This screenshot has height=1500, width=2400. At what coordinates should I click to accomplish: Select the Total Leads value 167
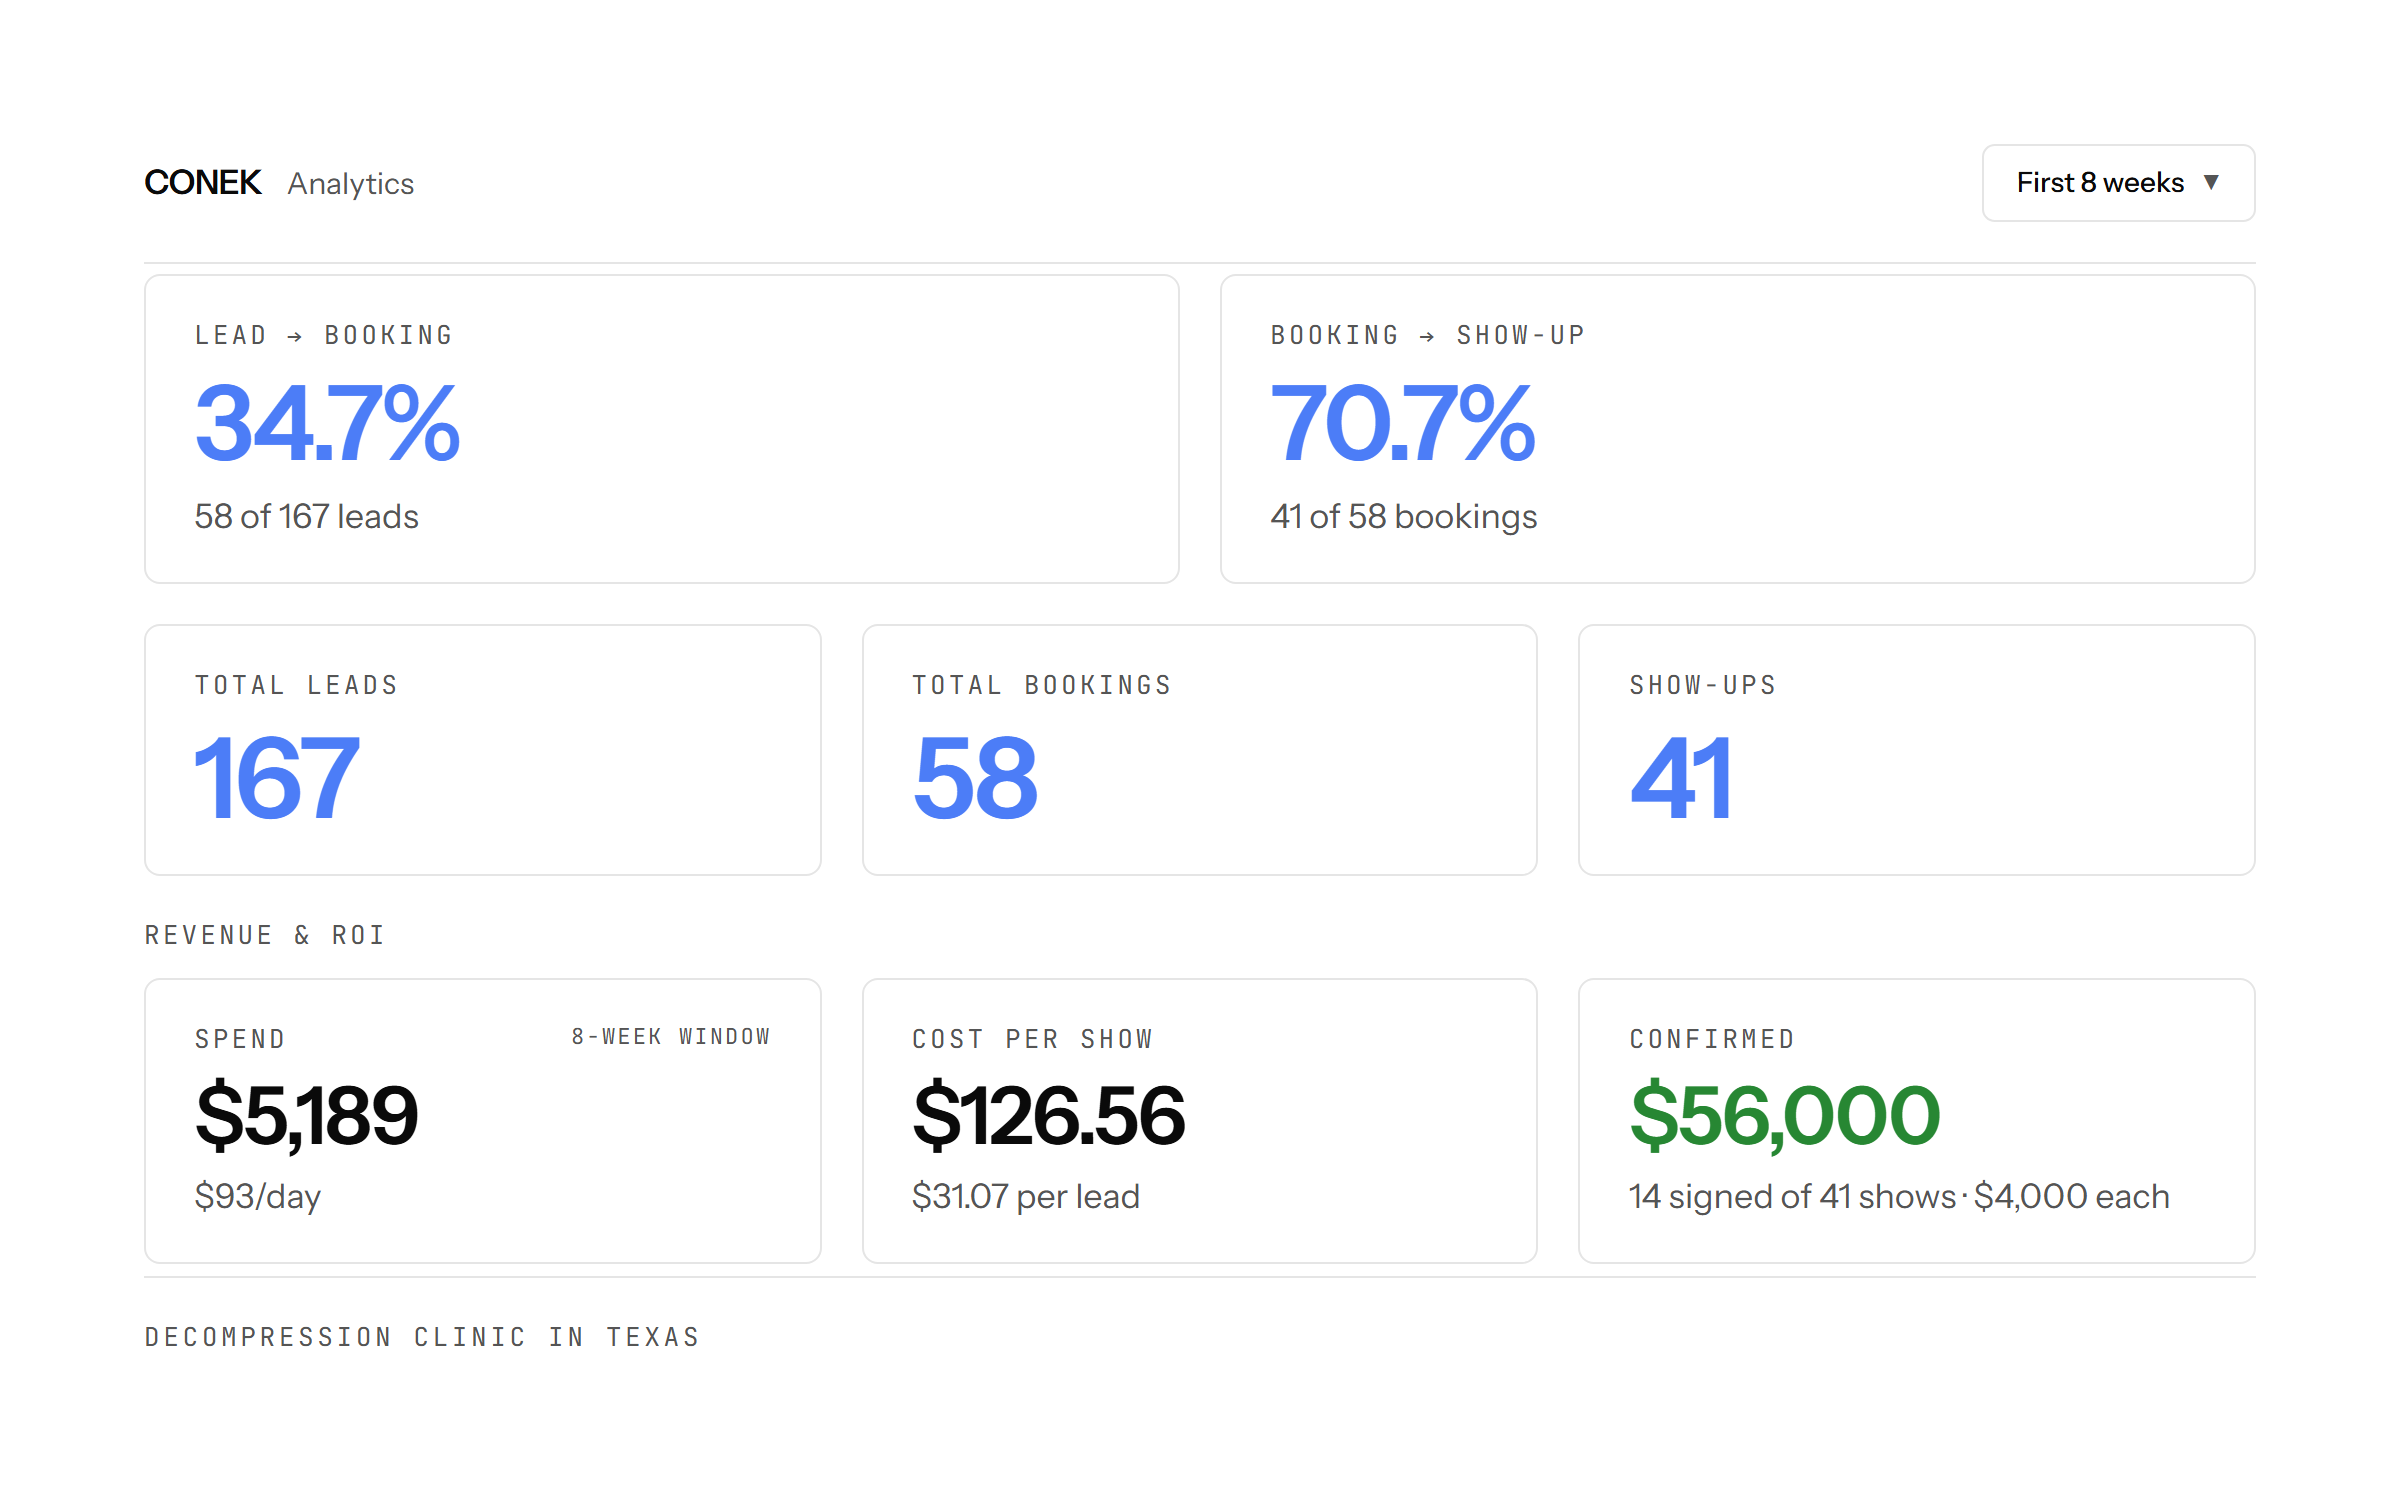click(x=277, y=777)
